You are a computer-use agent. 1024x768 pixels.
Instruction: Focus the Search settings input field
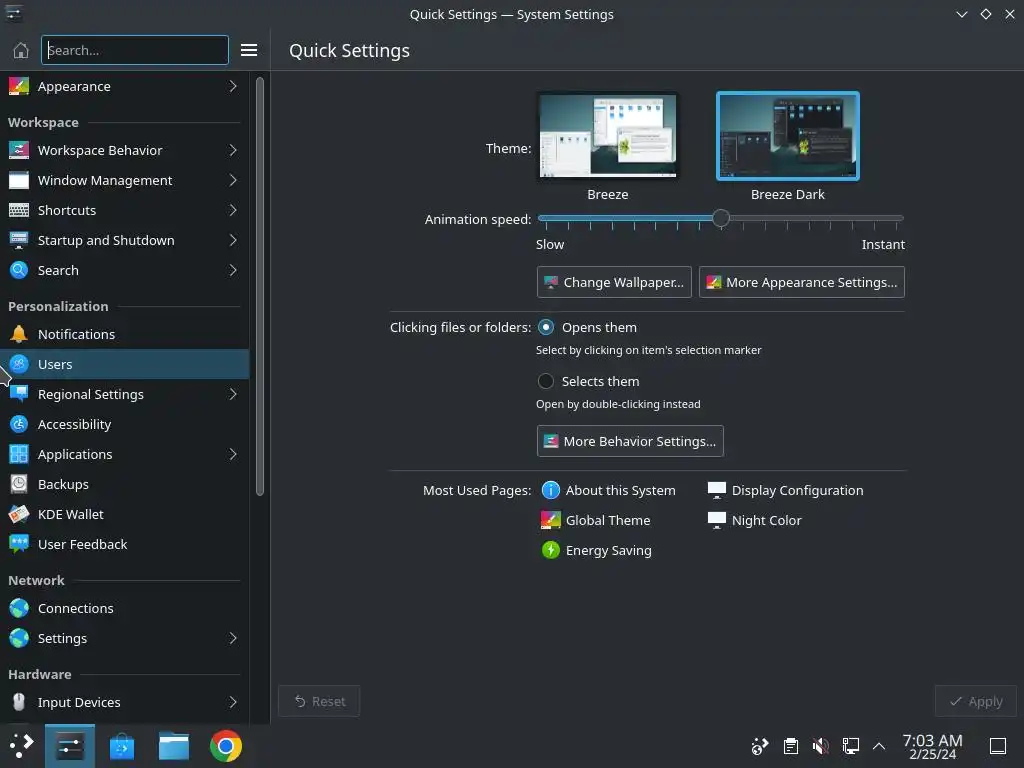(135, 50)
